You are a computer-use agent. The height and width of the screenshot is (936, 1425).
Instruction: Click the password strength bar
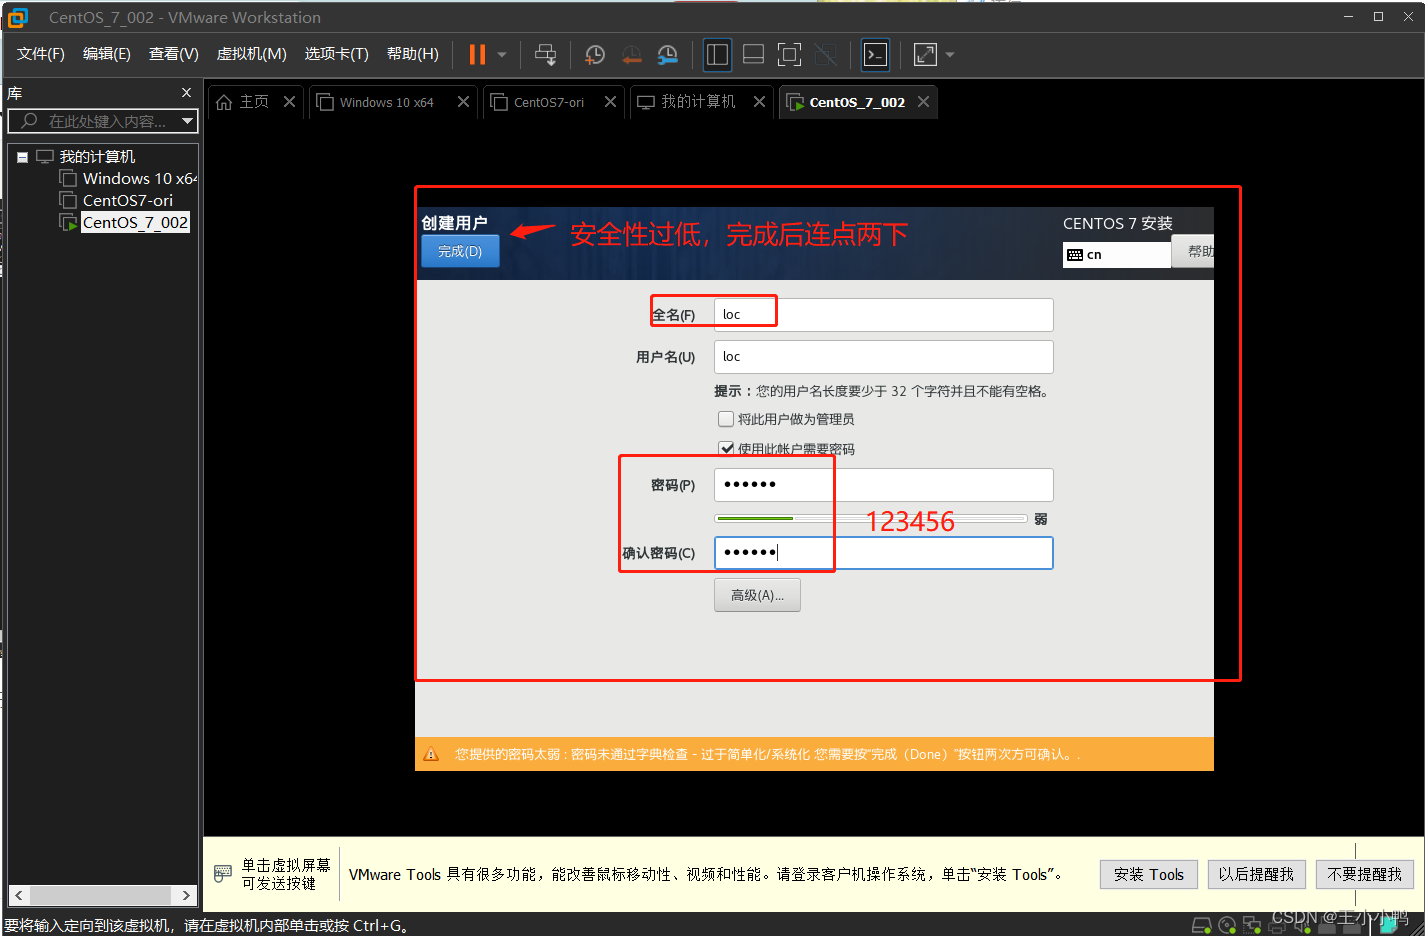click(871, 518)
